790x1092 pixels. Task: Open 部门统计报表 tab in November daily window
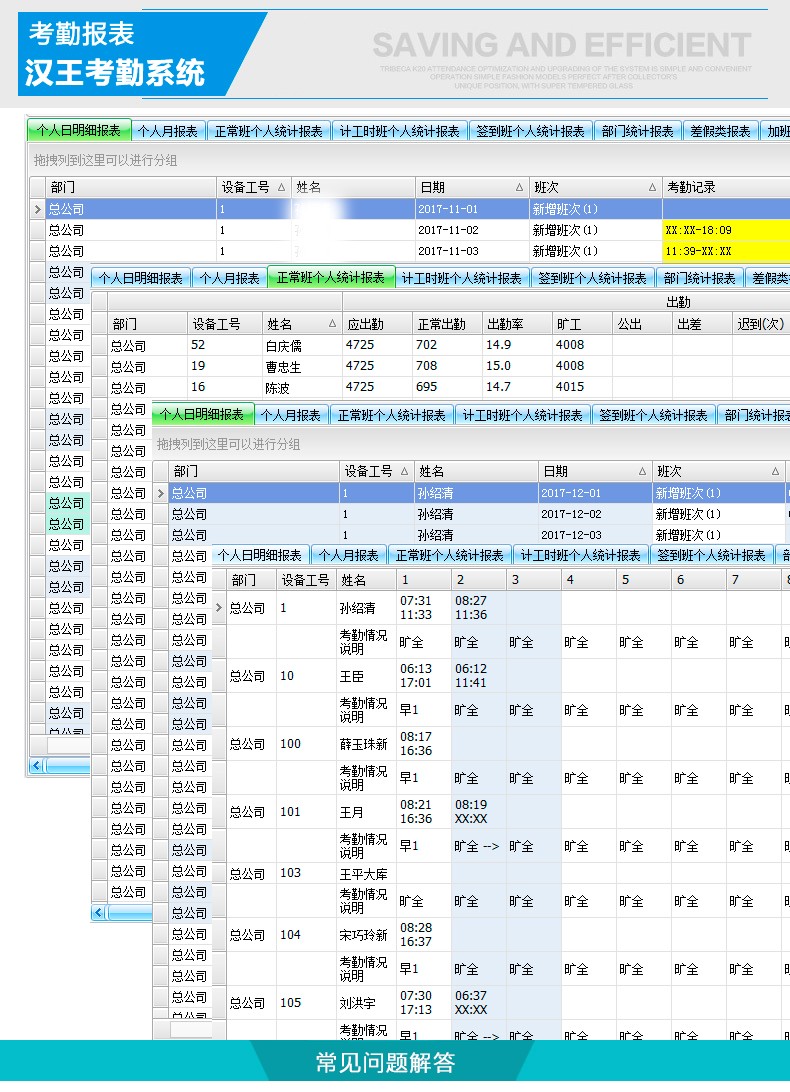coord(637,131)
